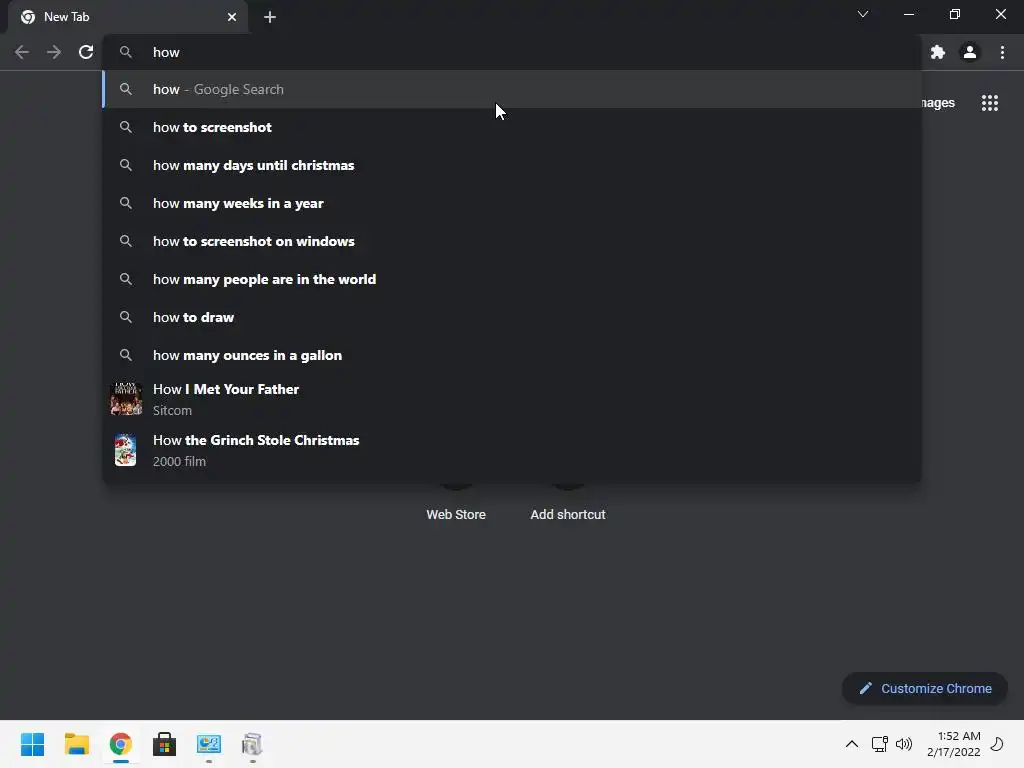Choose 'how to draw' suggestion
Image resolution: width=1024 pixels, height=768 pixels.
pos(512,317)
